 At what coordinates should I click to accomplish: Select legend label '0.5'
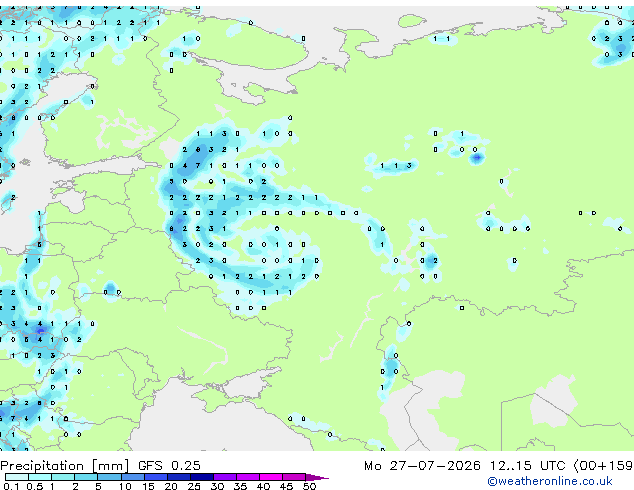point(35,486)
